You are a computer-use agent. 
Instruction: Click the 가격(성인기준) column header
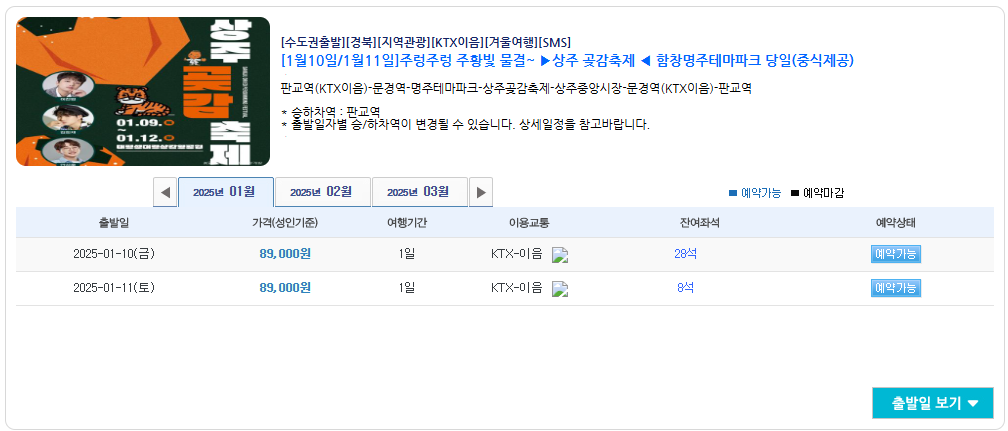(x=285, y=223)
